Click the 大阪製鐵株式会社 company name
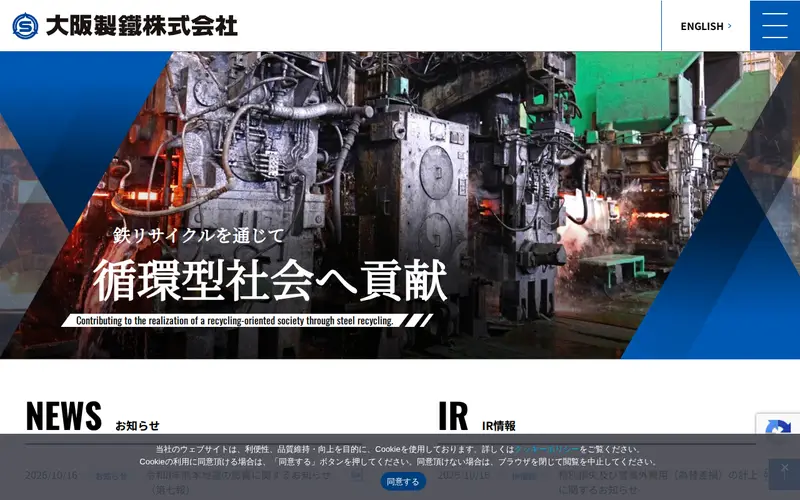Viewport: 800px width, 500px height. pyautogui.click(x=142, y=26)
